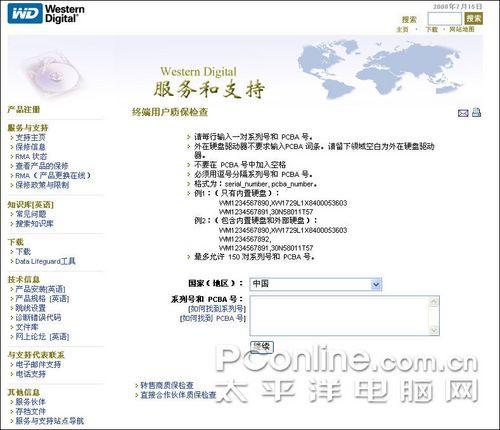Click the printer icon
This screenshot has width=500, height=430.
pos(476,112)
